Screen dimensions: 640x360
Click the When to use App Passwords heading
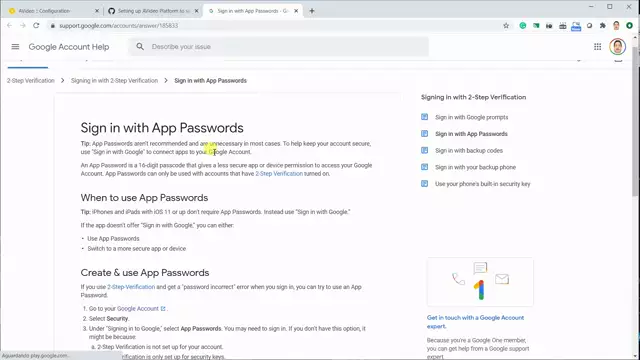[x=144, y=198]
